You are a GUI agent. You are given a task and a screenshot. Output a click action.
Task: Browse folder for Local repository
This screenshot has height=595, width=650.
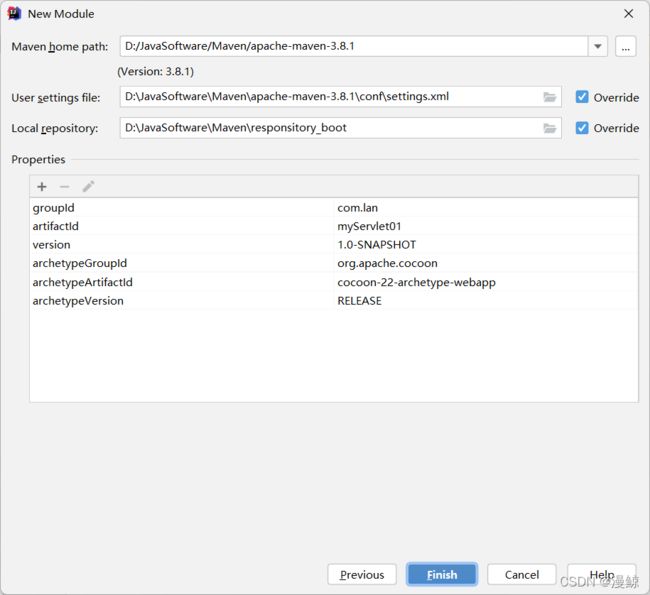click(550, 128)
